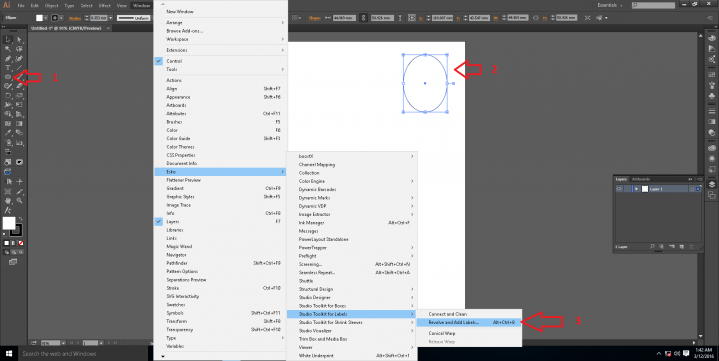Viewport: 719px width, 361px height.
Task: Select the Selection arrow tool
Action: click(x=8, y=40)
